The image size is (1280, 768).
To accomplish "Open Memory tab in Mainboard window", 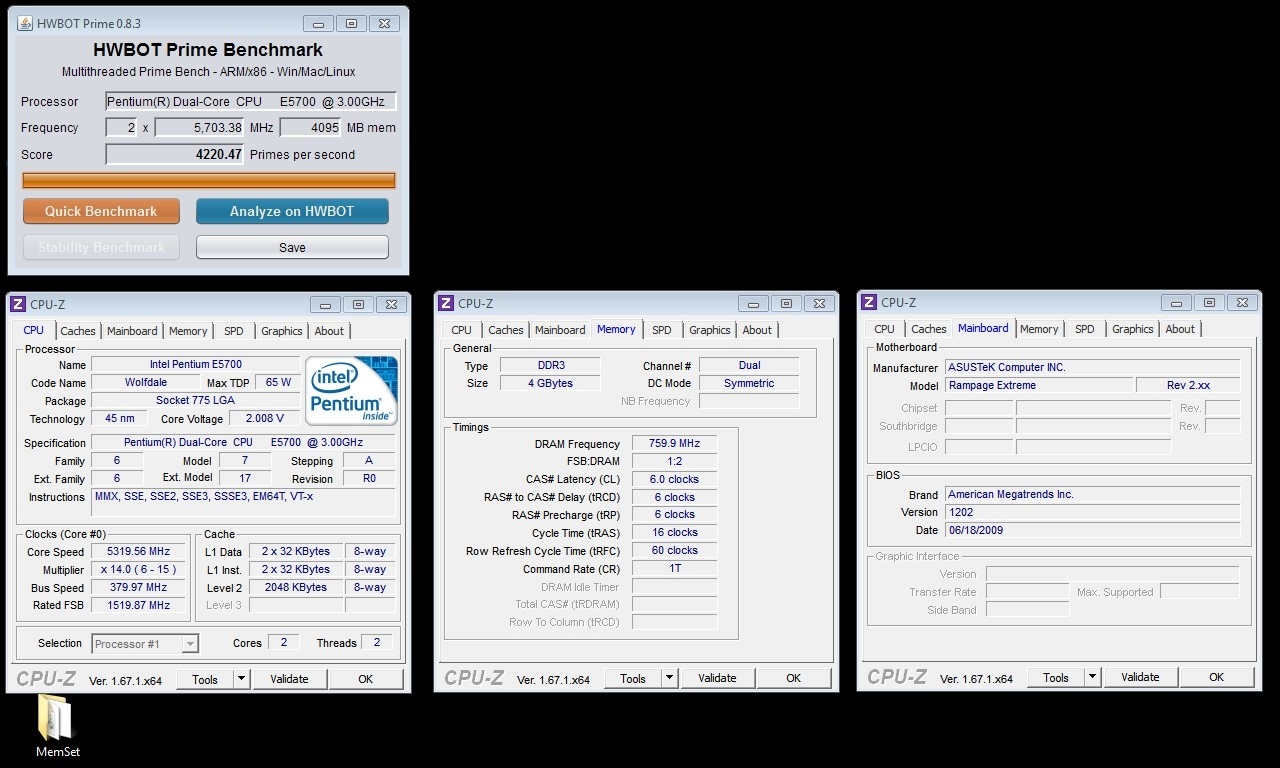I will [x=1039, y=329].
